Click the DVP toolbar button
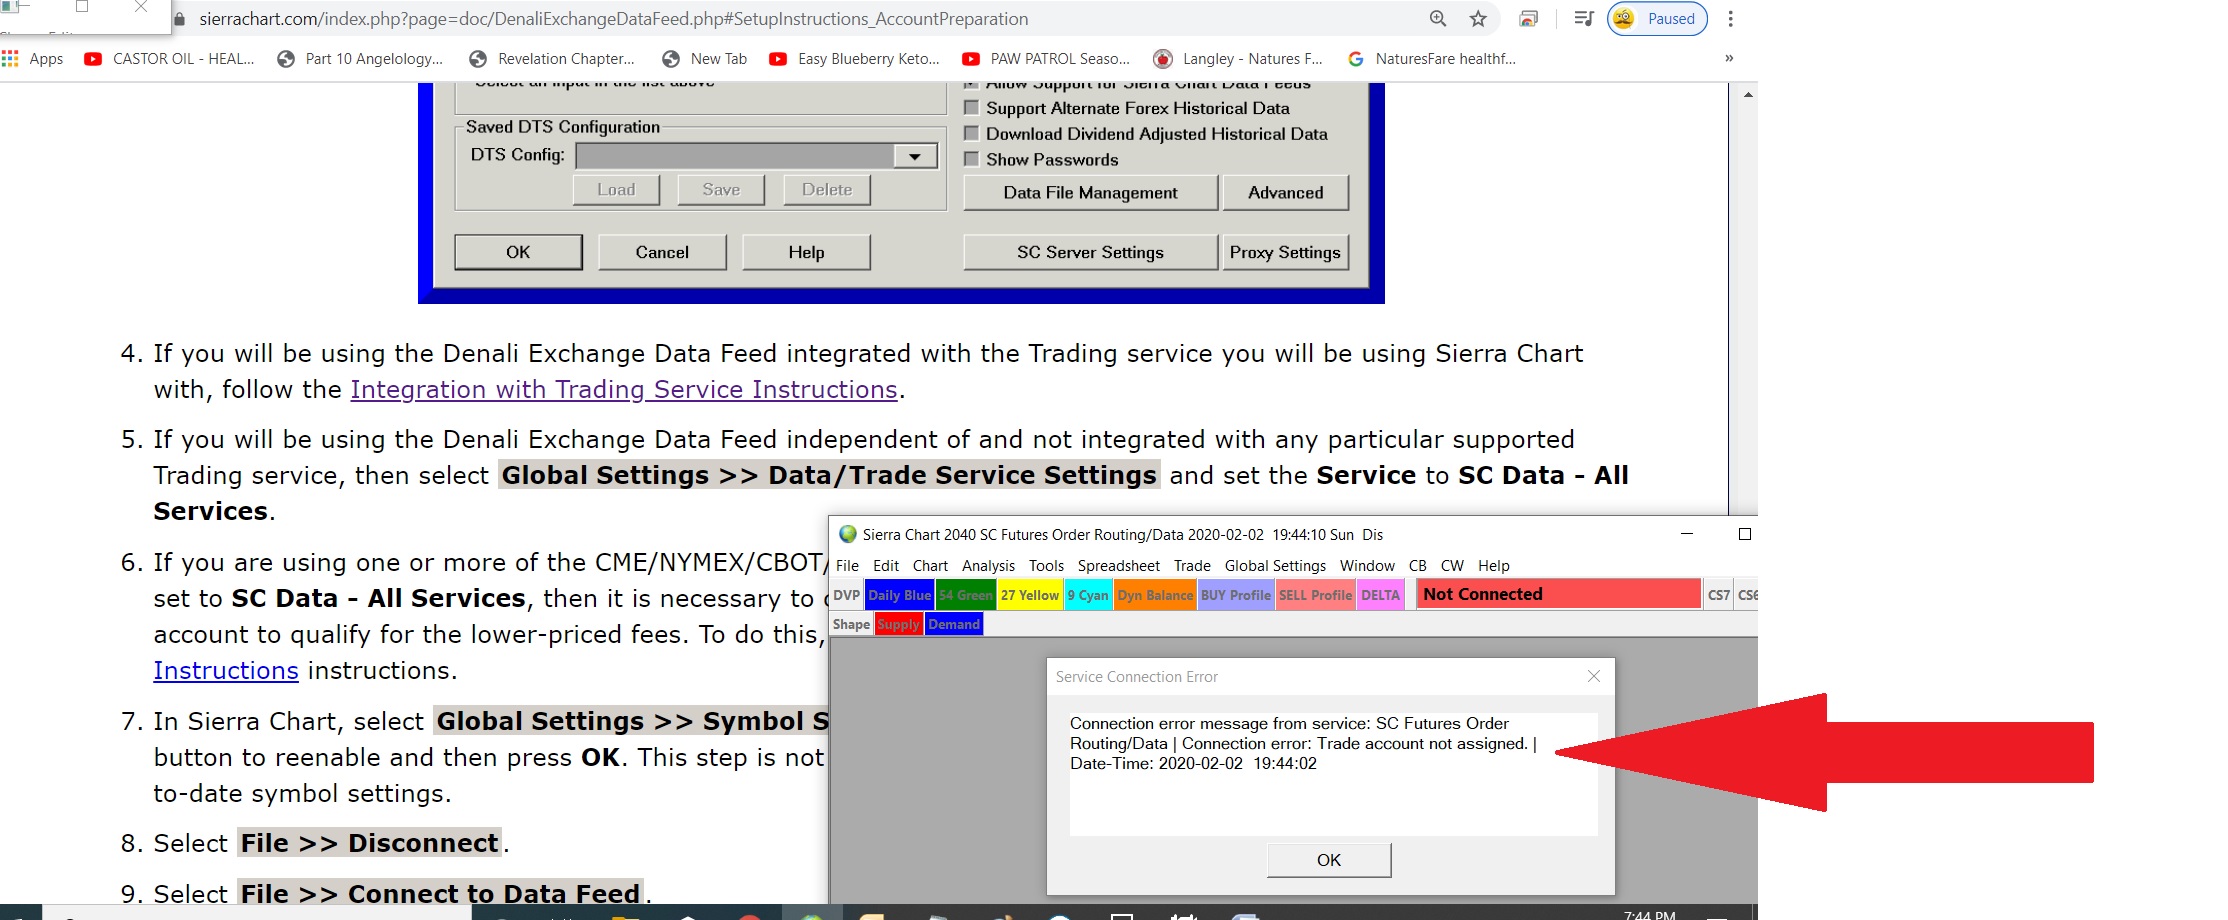The width and height of the screenshot is (2228, 920). [847, 595]
